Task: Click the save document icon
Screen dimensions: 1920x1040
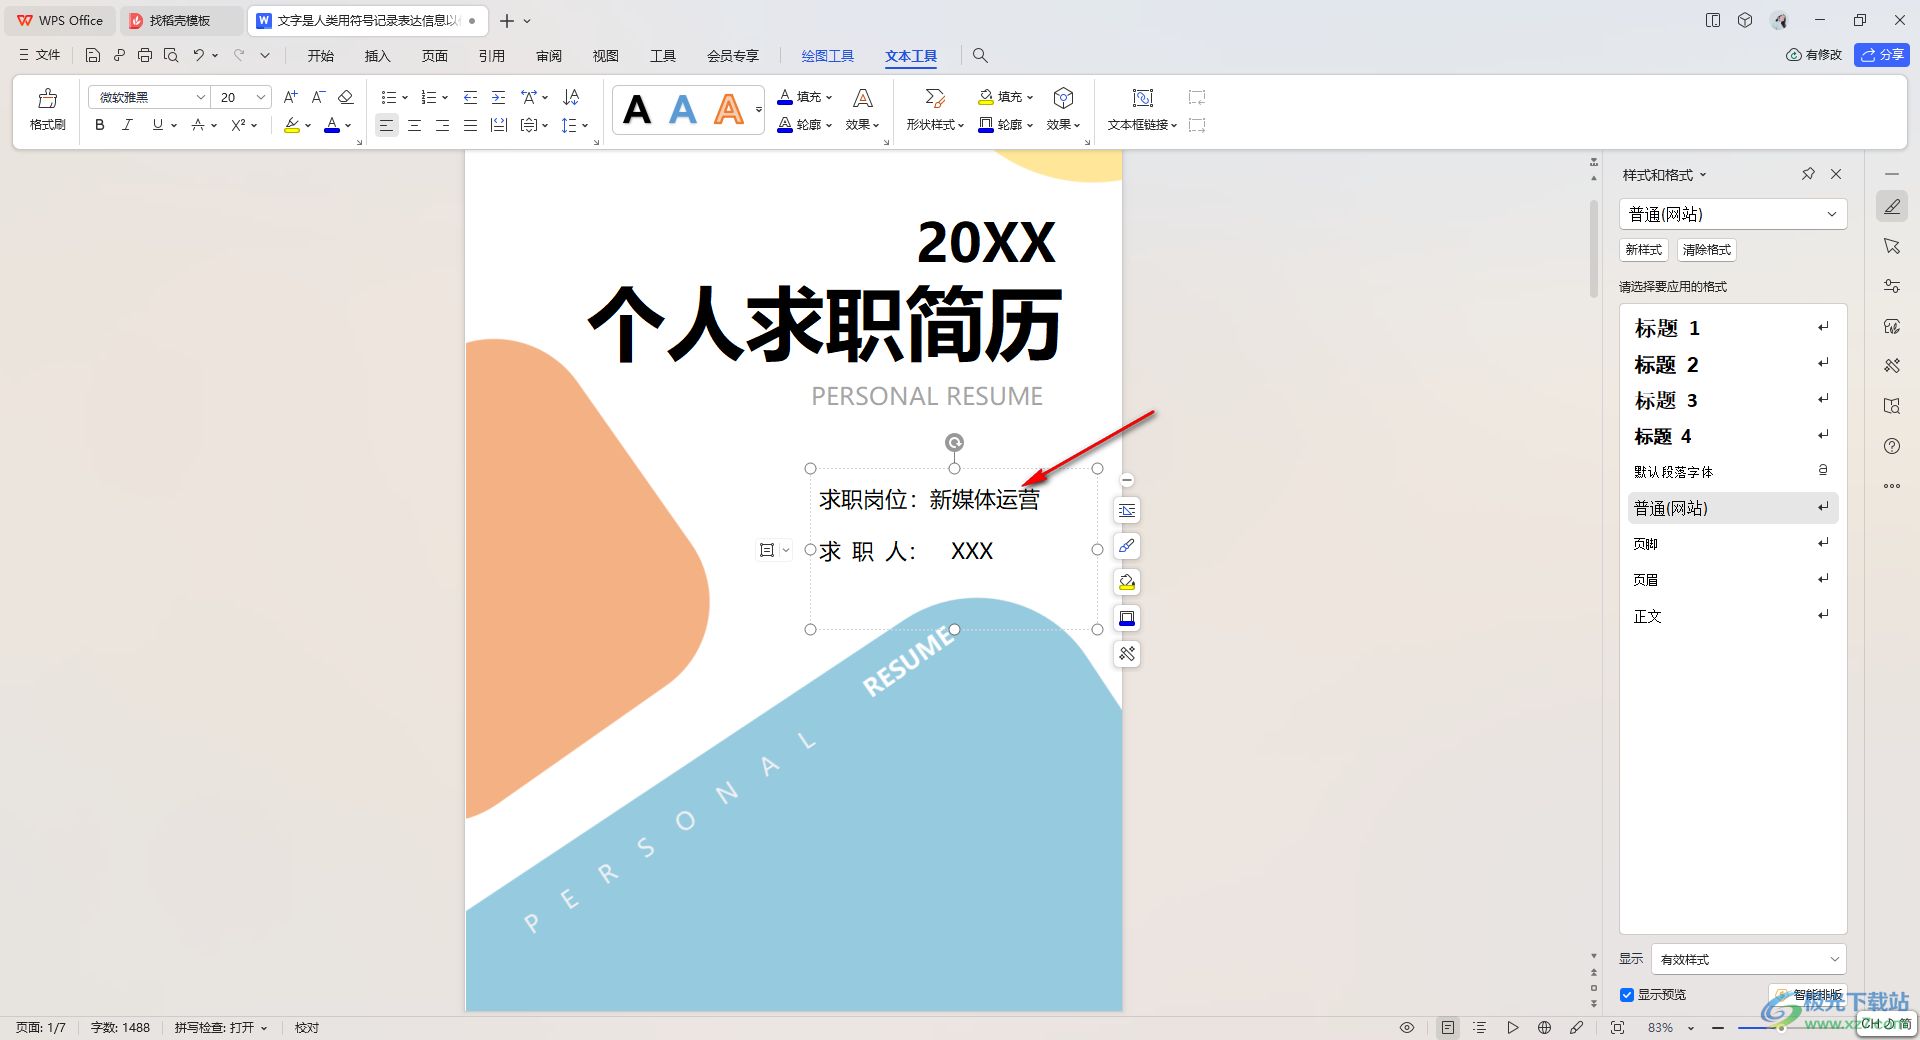Action: [93, 55]
